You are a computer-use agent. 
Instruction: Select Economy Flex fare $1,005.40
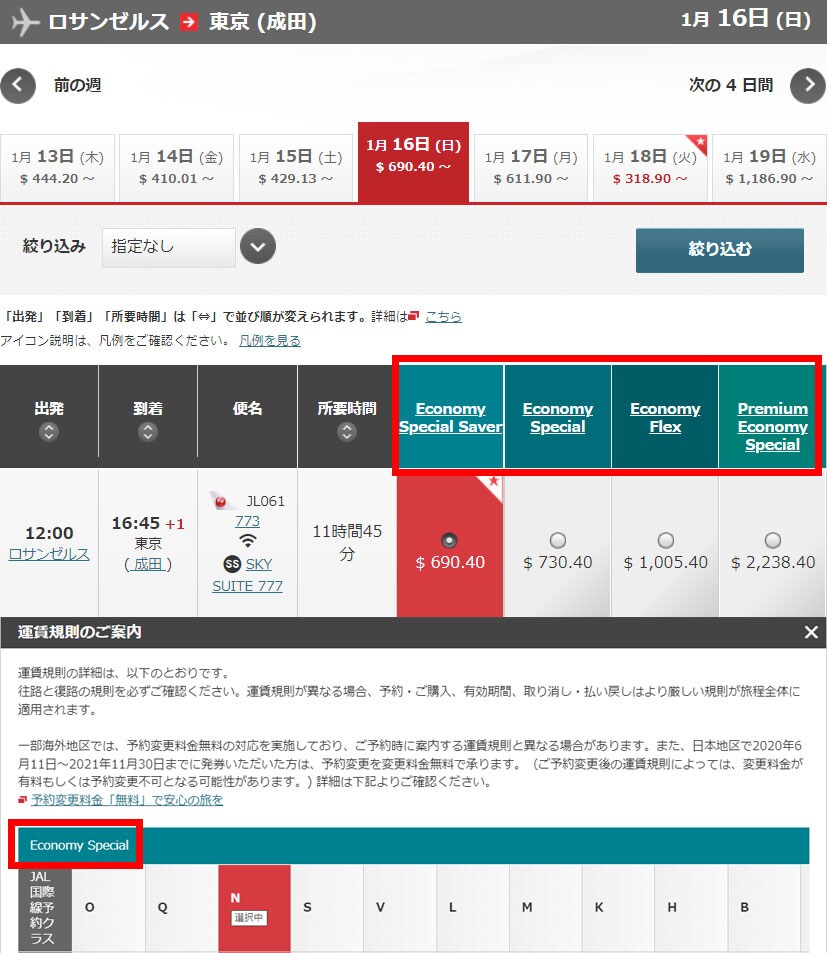pos(665,540)
